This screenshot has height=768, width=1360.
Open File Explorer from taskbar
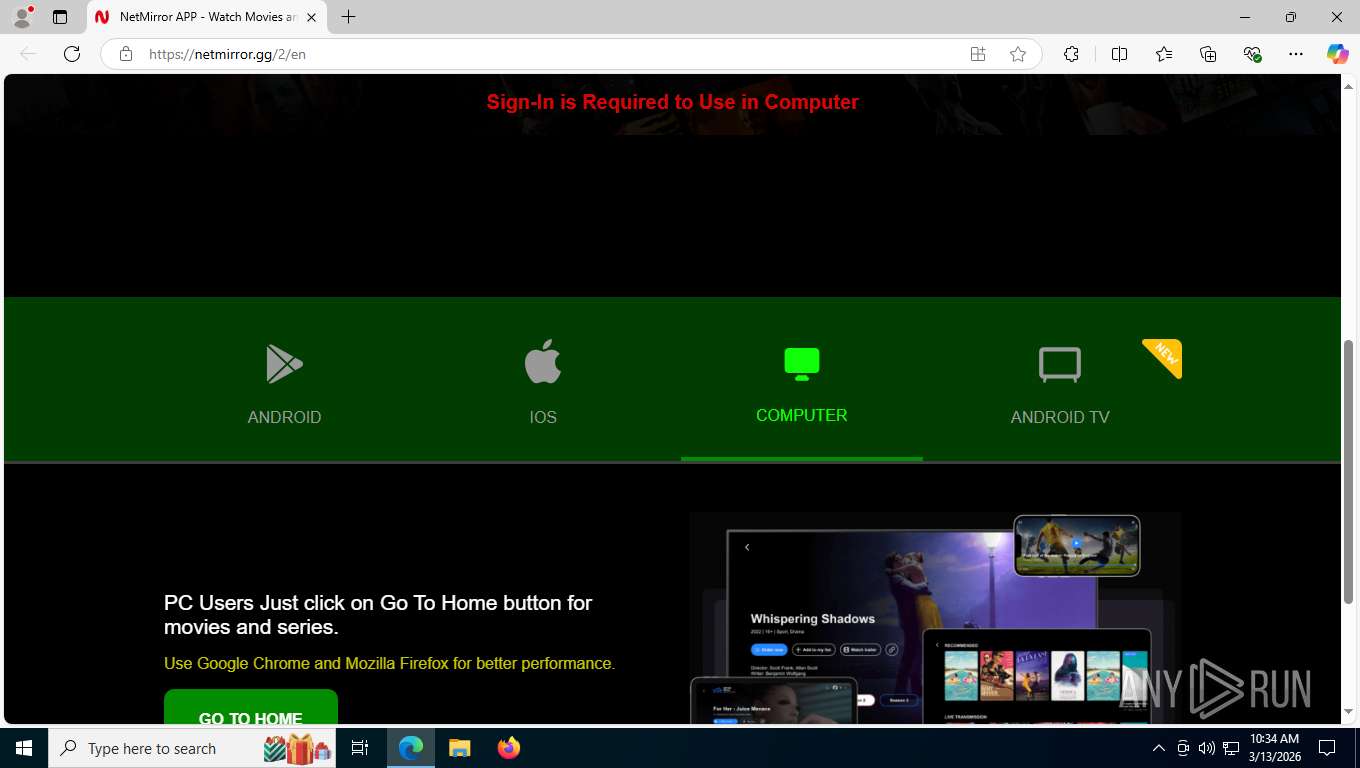pos(460,748)
